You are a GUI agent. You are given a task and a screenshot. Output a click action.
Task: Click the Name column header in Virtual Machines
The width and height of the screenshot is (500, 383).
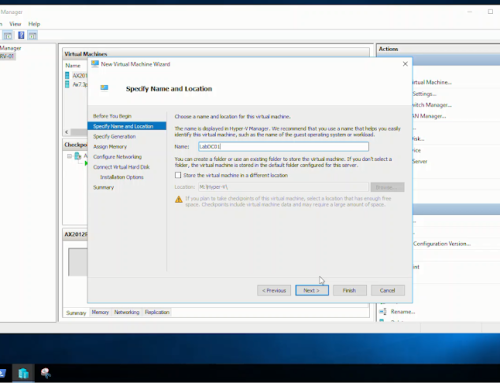point(73,65)
